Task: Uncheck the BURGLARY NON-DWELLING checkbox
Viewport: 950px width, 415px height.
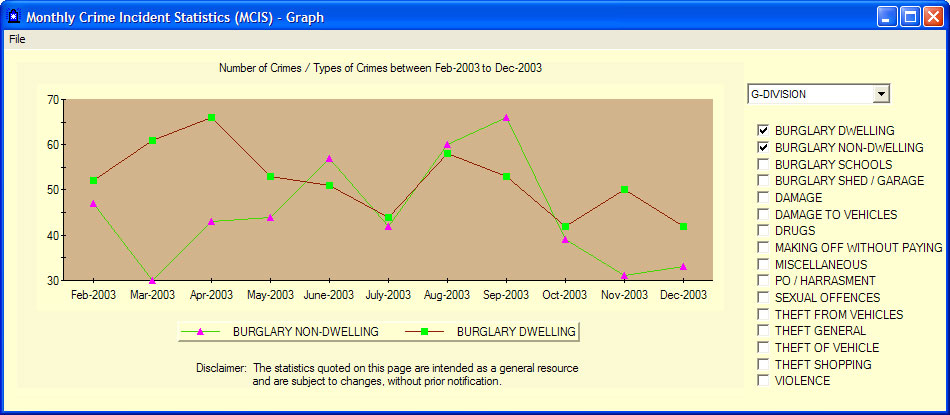Action: coord(764,148)
